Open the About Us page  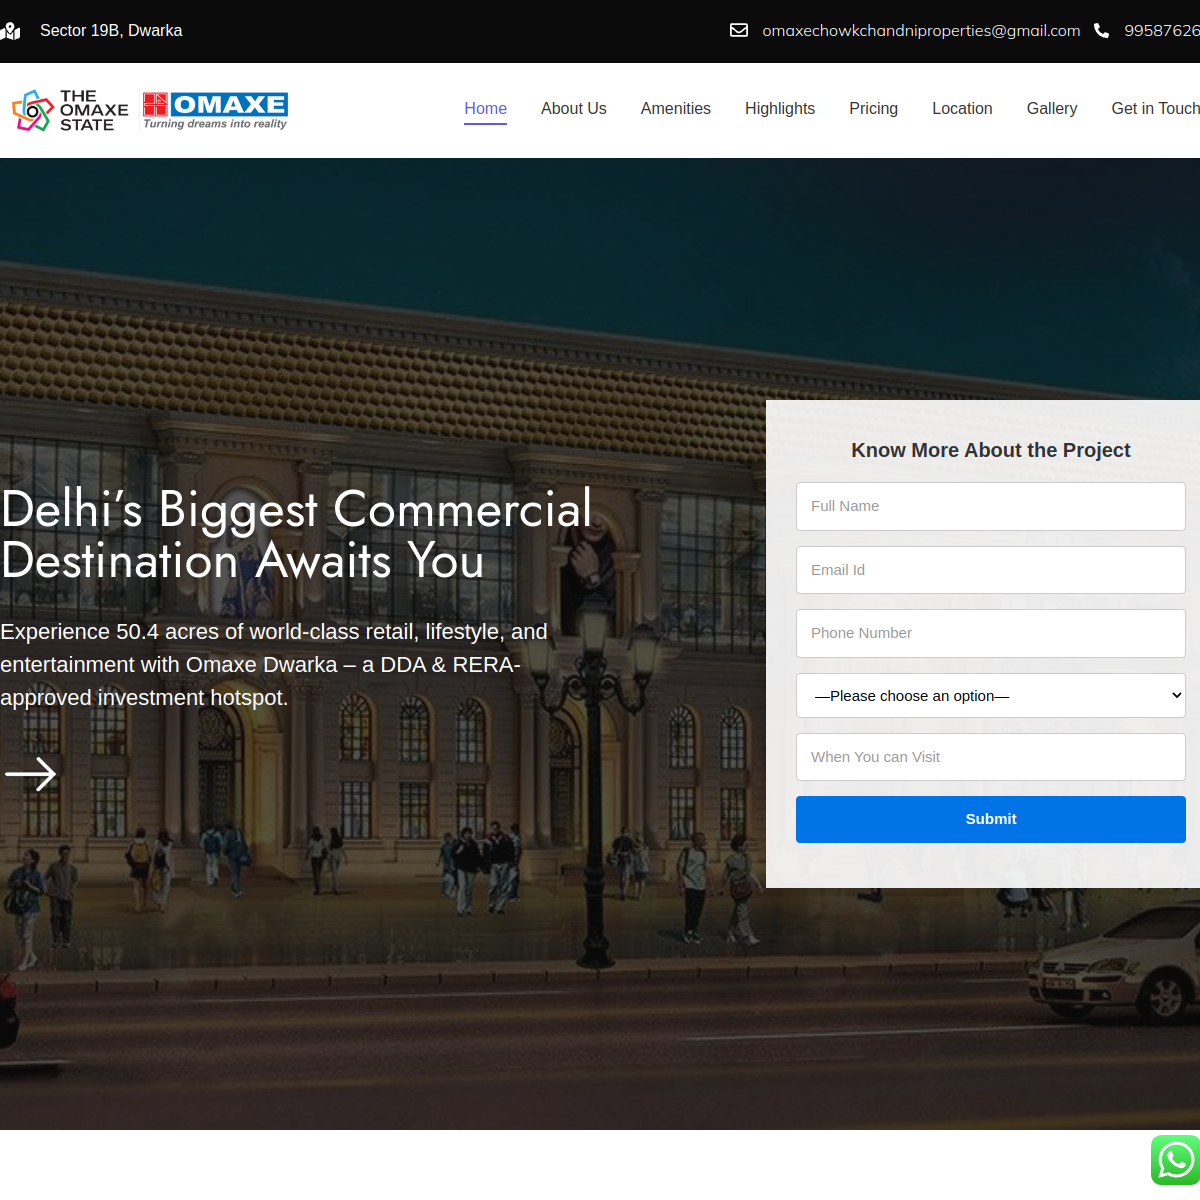tap(573, 109)
